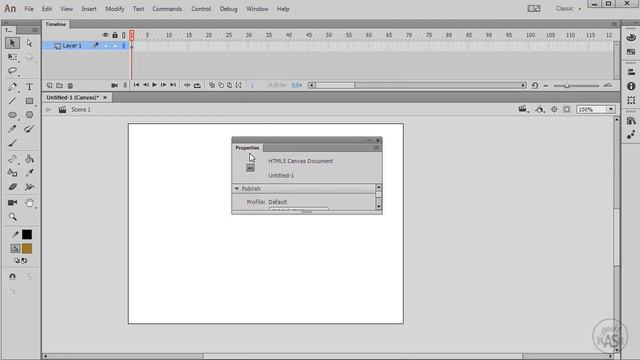Select the PolyStar tool

29,115
